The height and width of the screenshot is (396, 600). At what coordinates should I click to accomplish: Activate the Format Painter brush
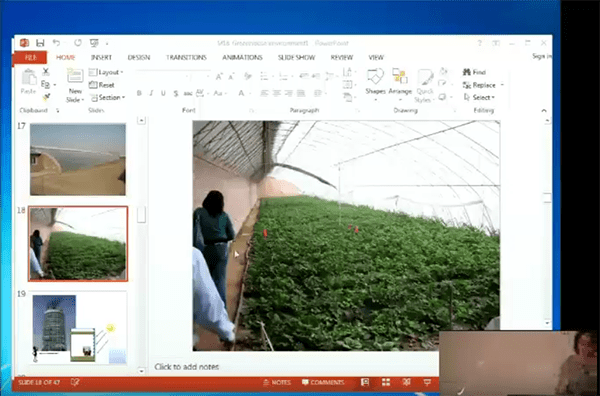tap(46, 97)
